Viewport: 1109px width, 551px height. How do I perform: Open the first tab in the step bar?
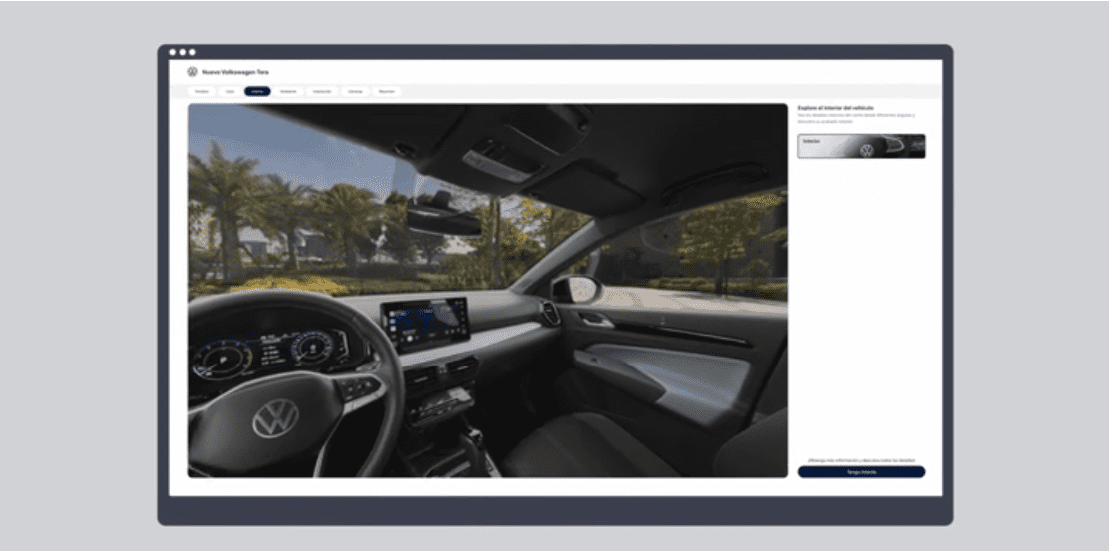pyautogui.click(x=202, y=91)
